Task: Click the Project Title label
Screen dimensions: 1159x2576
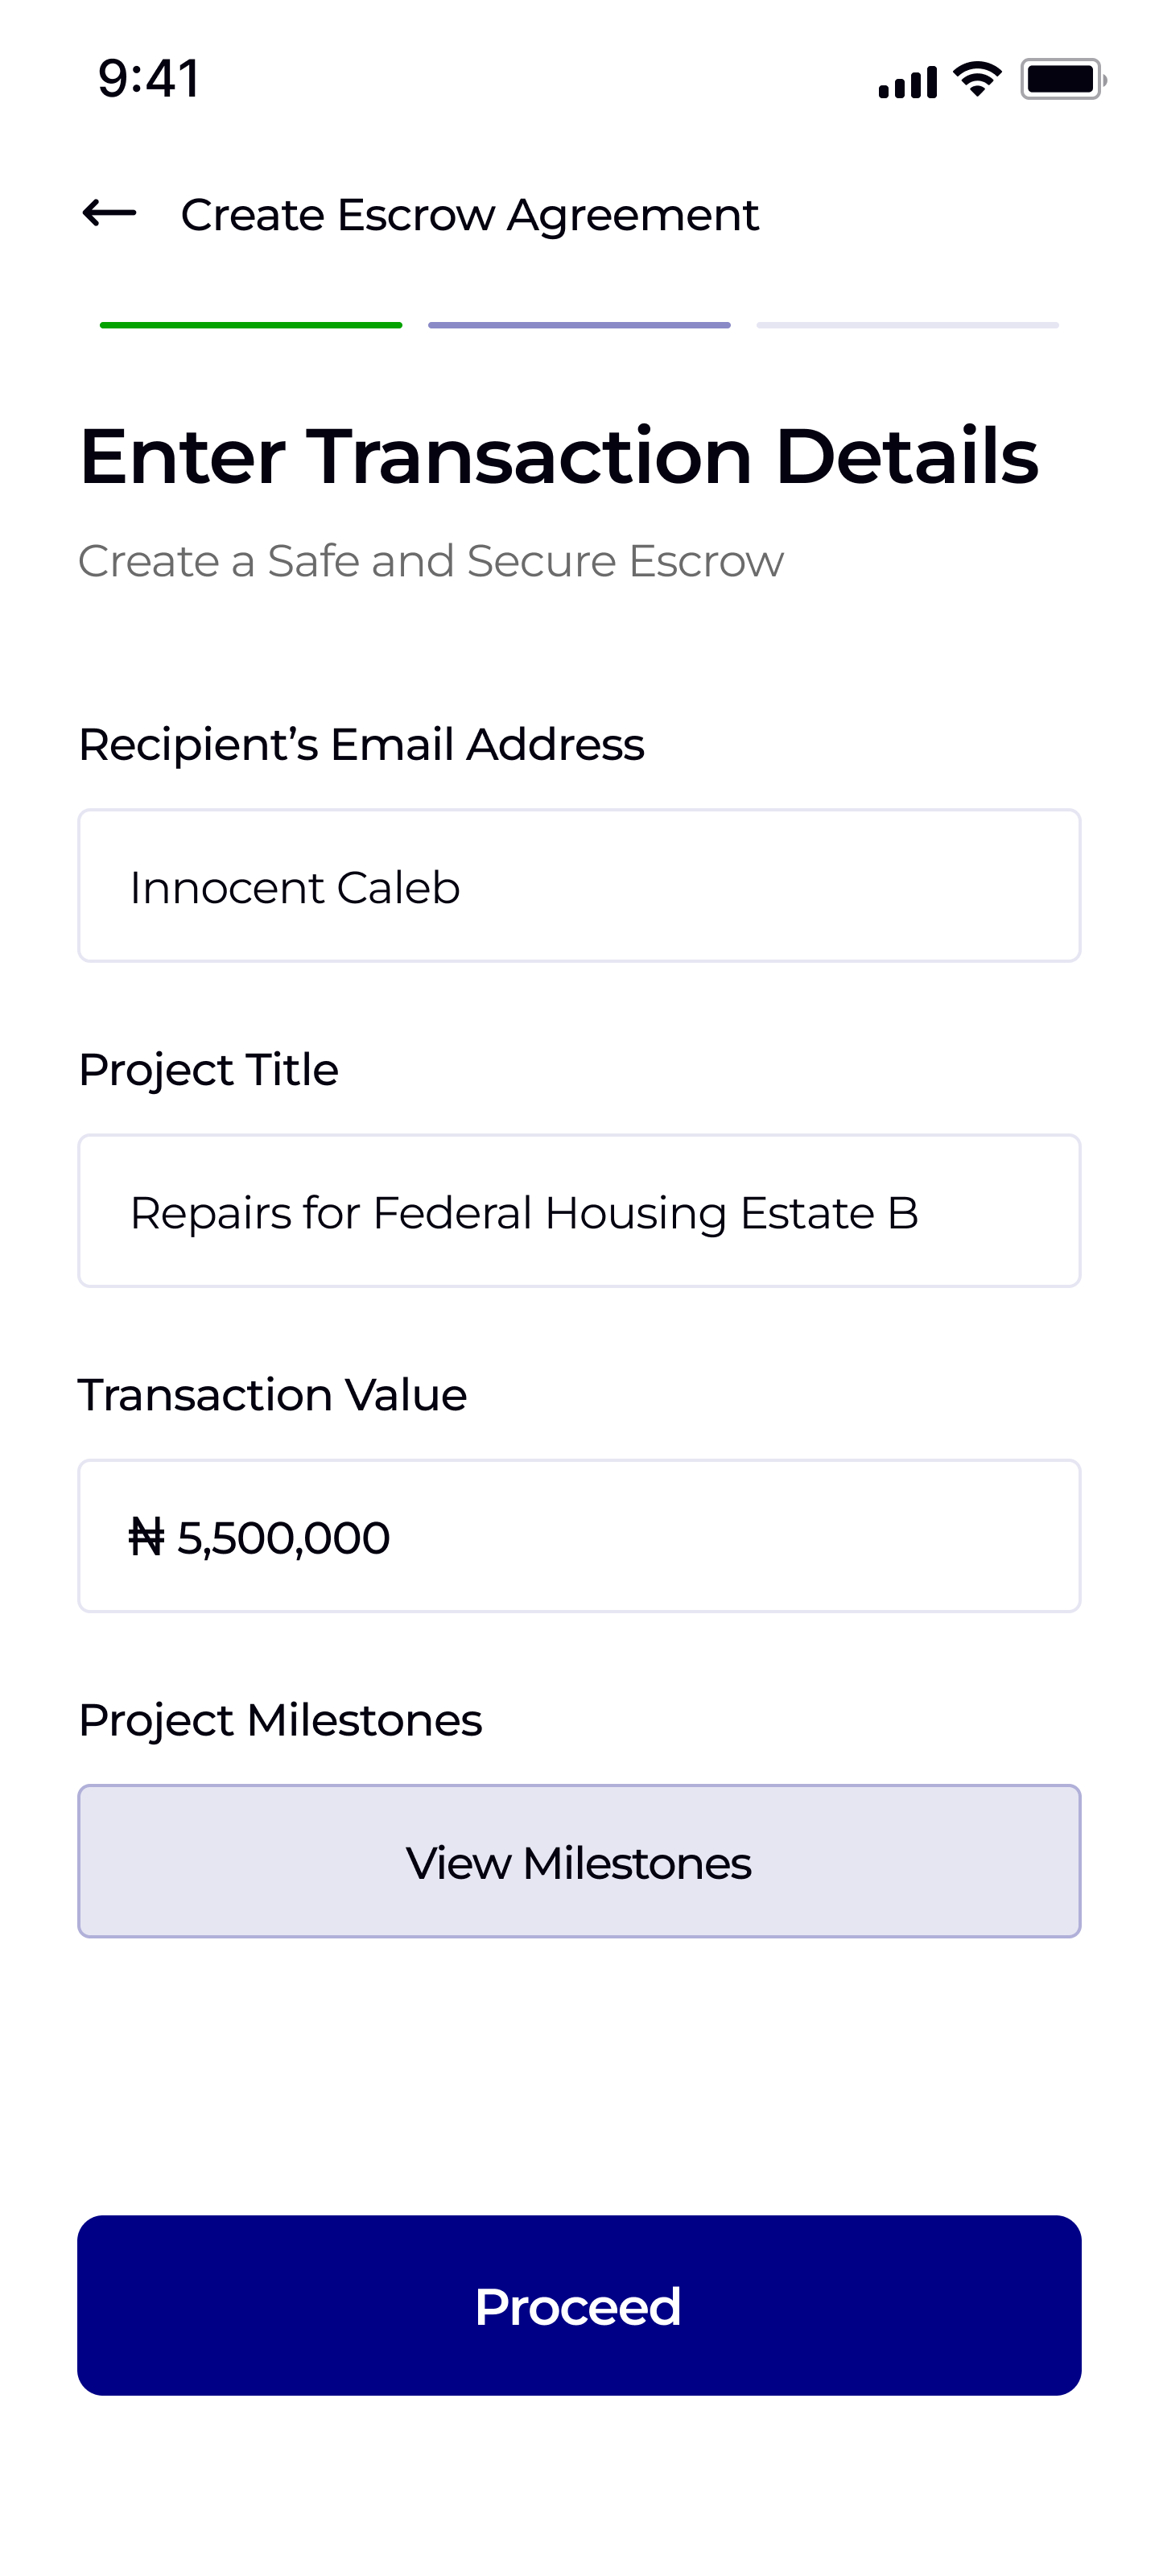Action: [x=208, y=1070]
